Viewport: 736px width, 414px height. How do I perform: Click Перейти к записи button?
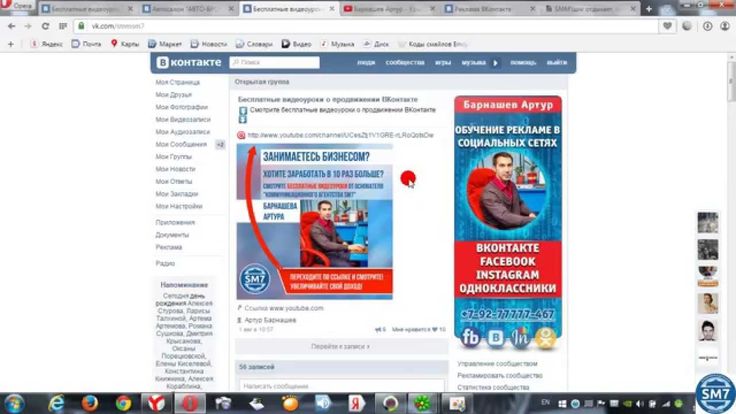pos(340,347)
